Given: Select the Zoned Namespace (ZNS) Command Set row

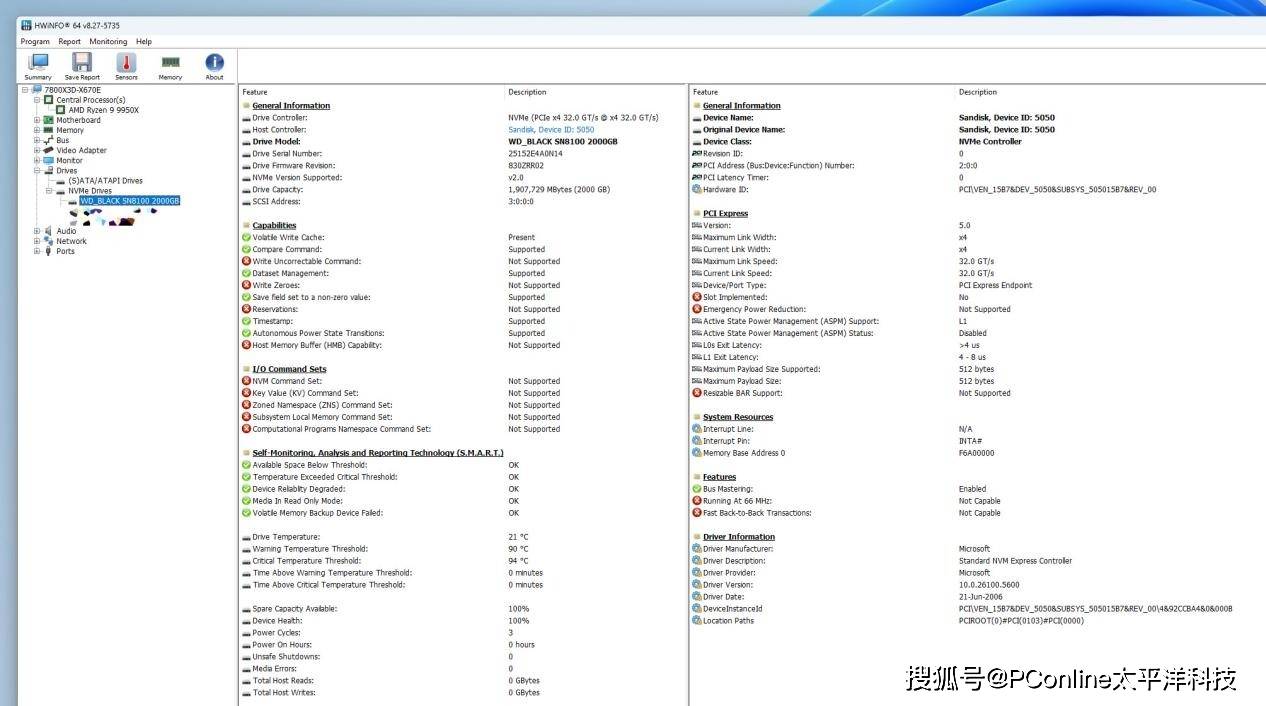Looking at the screenshot, I should click(x=463, y=405).
